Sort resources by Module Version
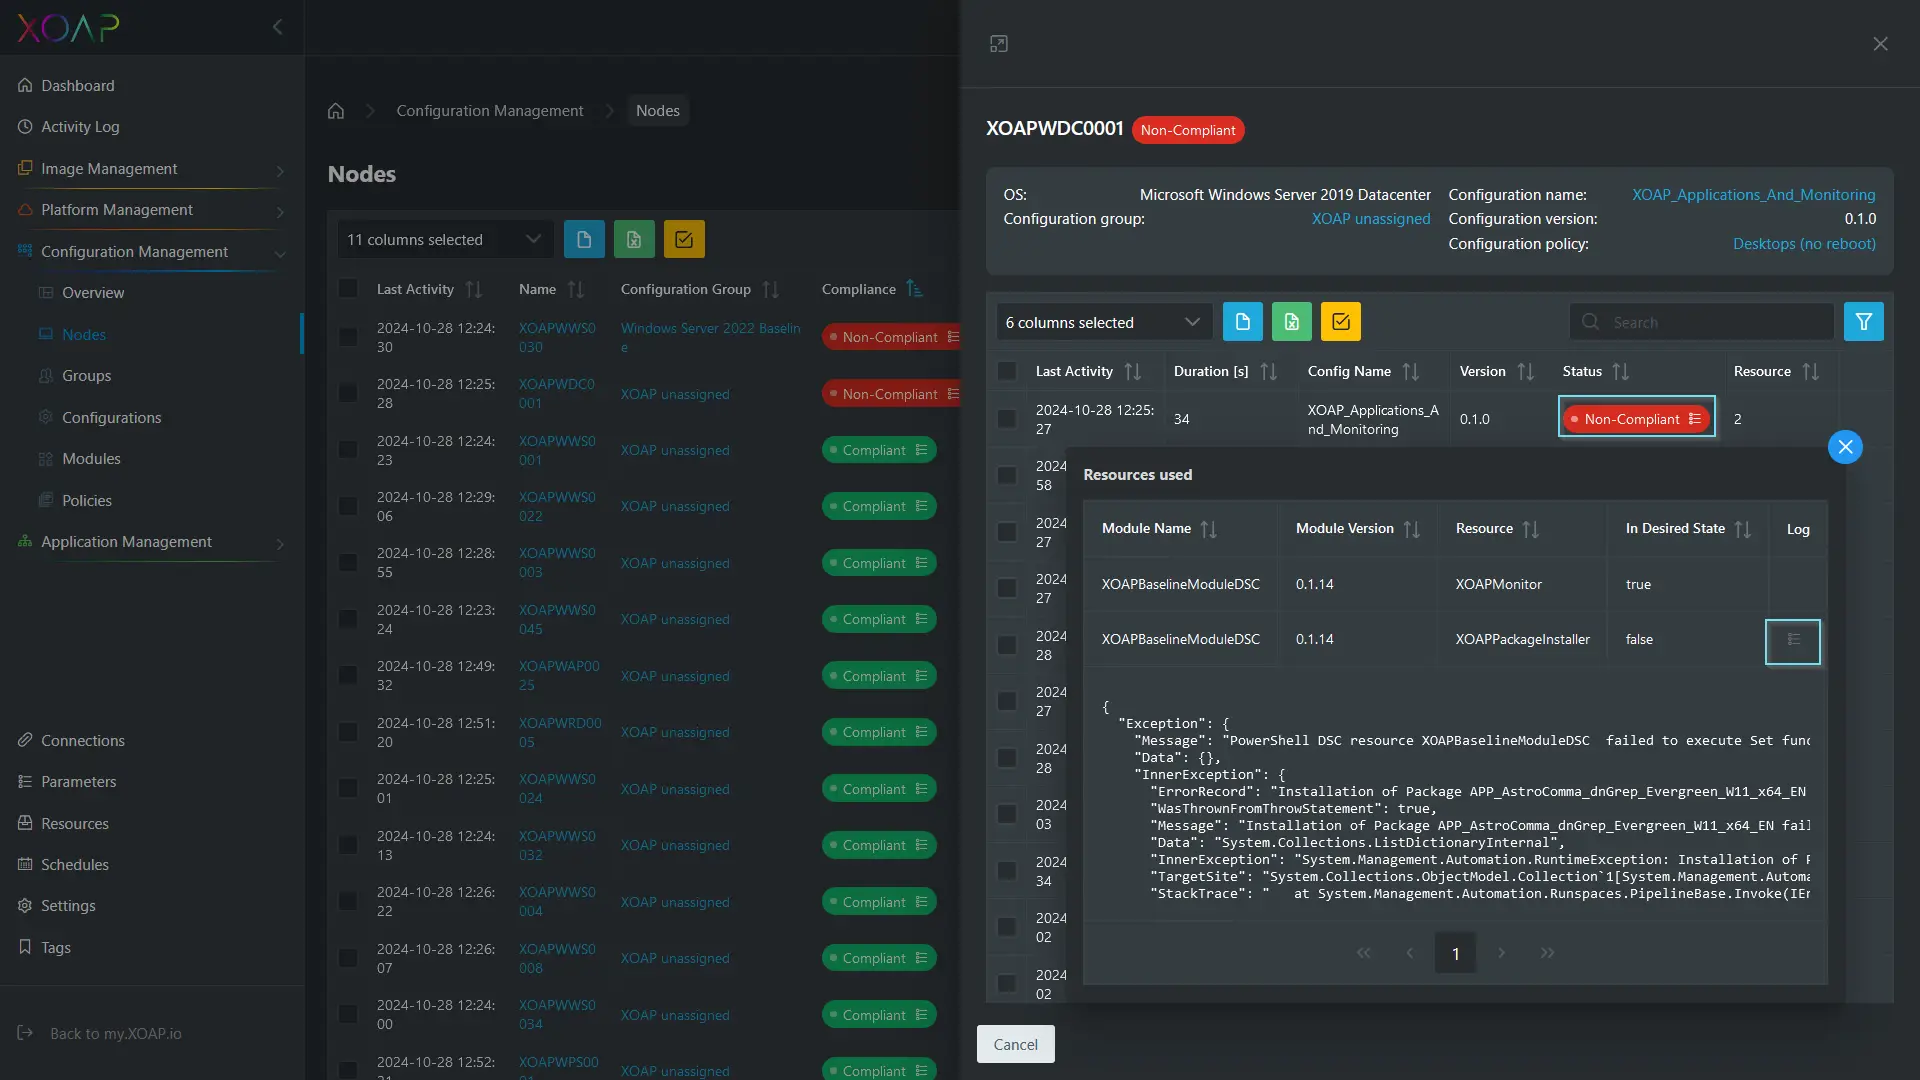This screenshot has width=1920, height=1080. pyautogui.click(x=1411, y=529)
